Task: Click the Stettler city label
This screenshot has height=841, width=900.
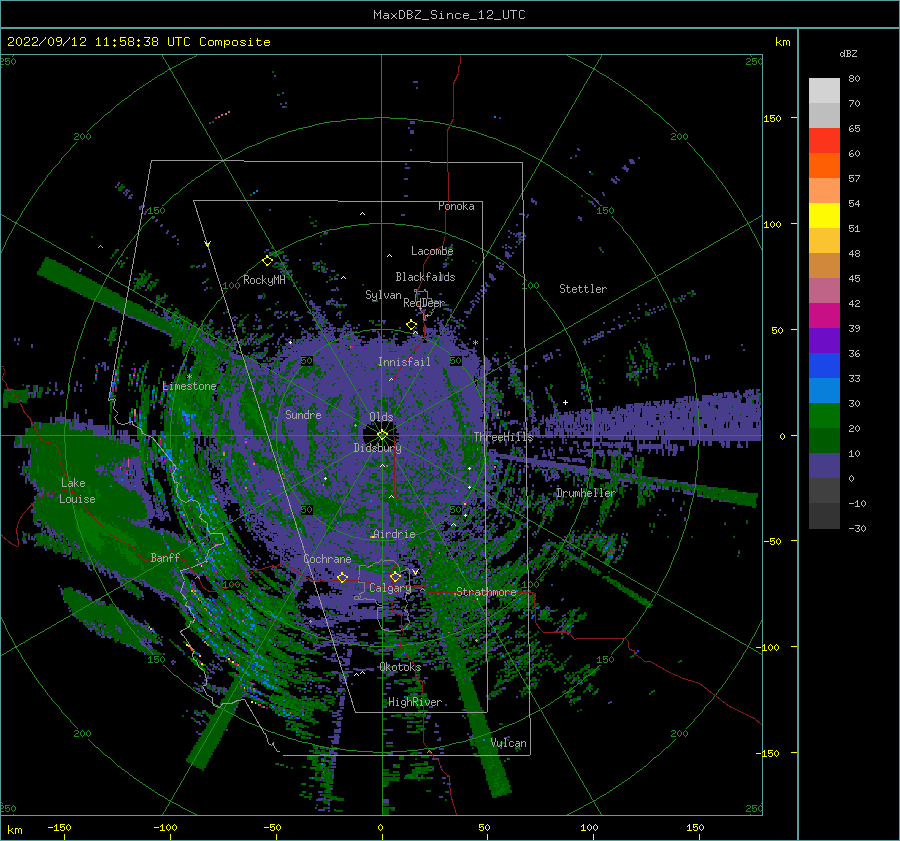Action: [x=583, y=289]
